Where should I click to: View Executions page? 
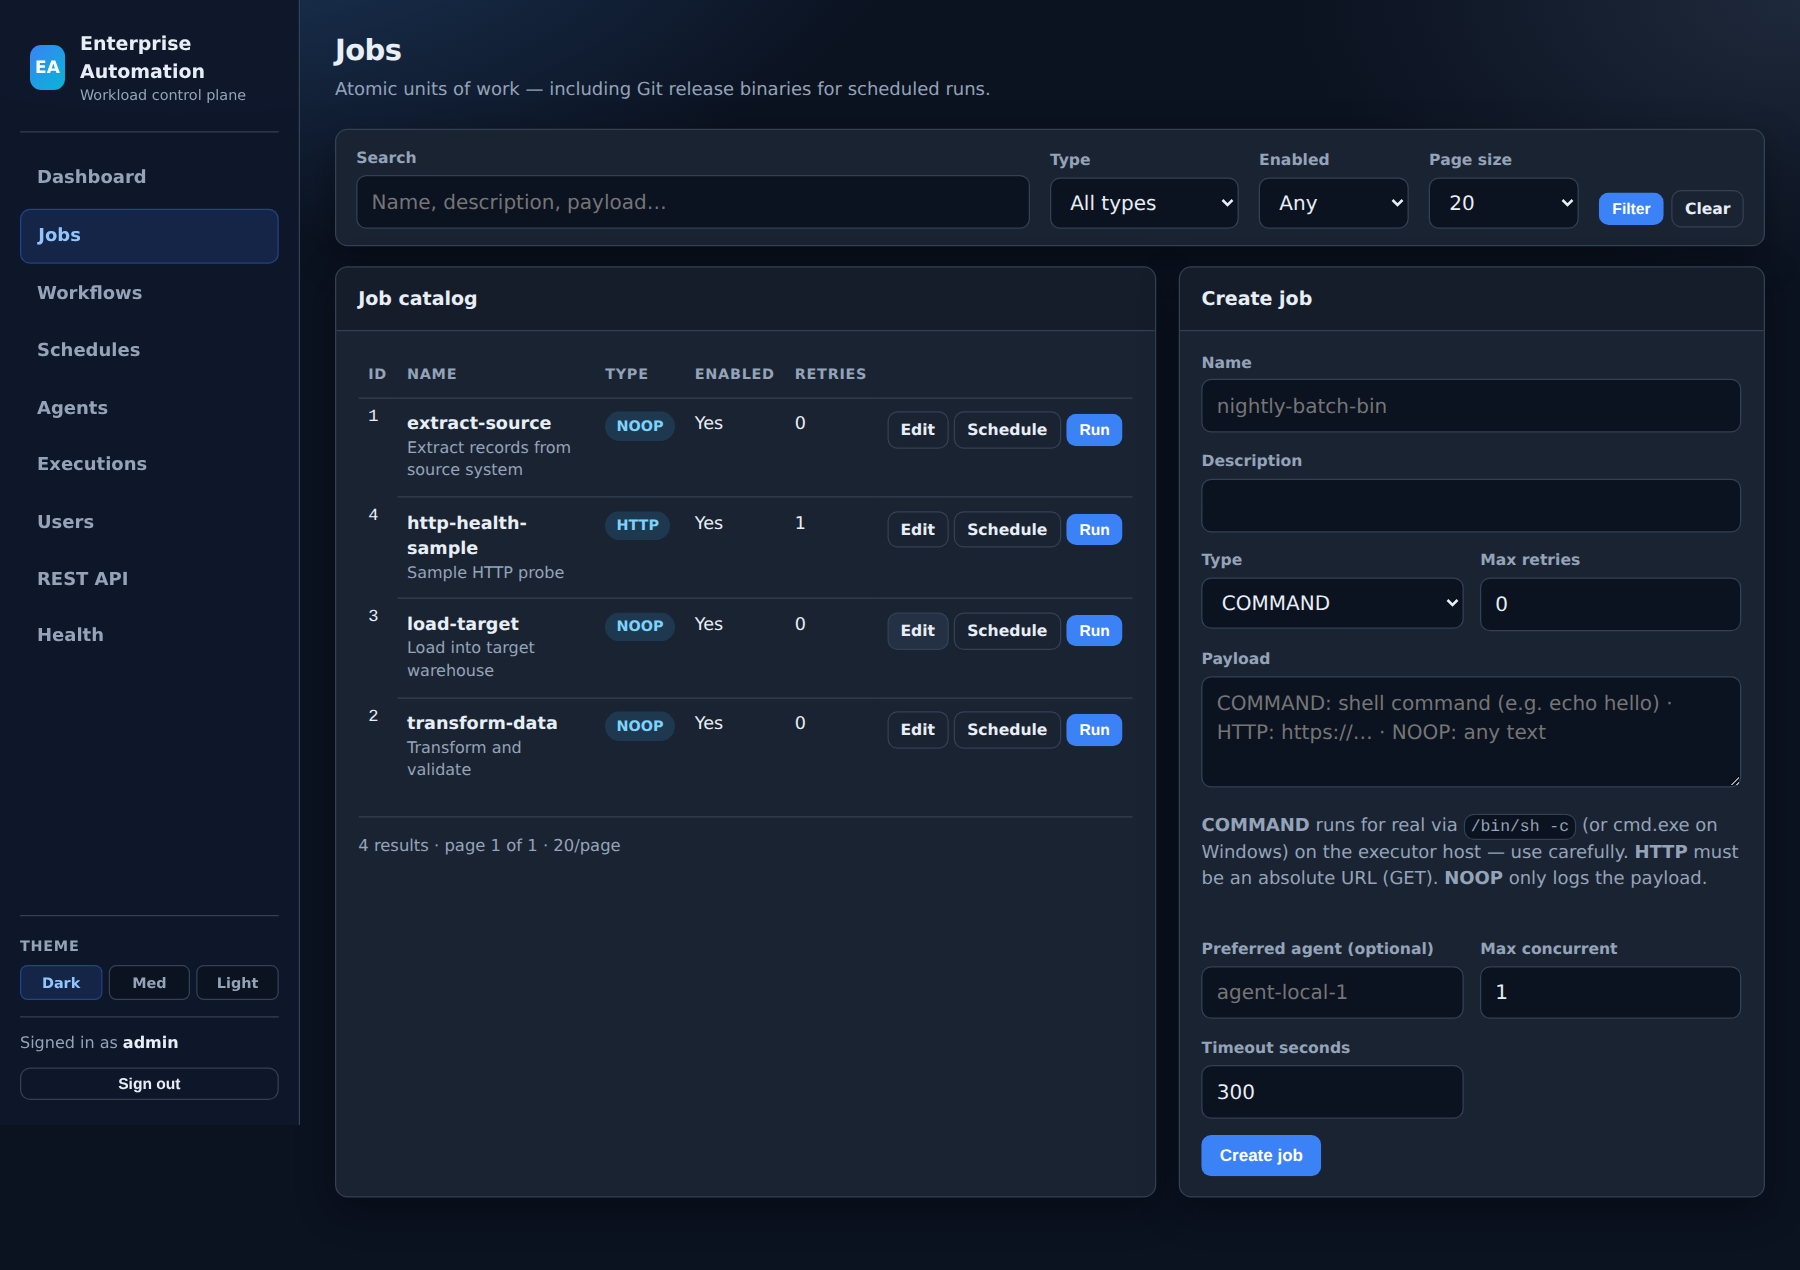[149, 464]
